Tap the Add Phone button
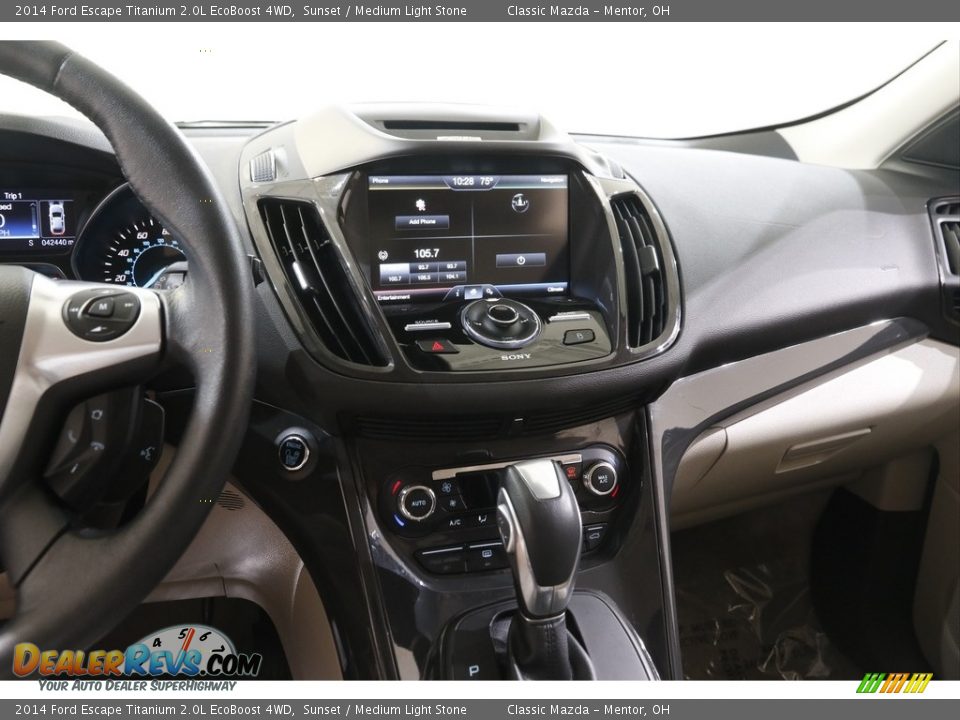The width and height of the screenshot is (960, 720). tap(422, 221)
